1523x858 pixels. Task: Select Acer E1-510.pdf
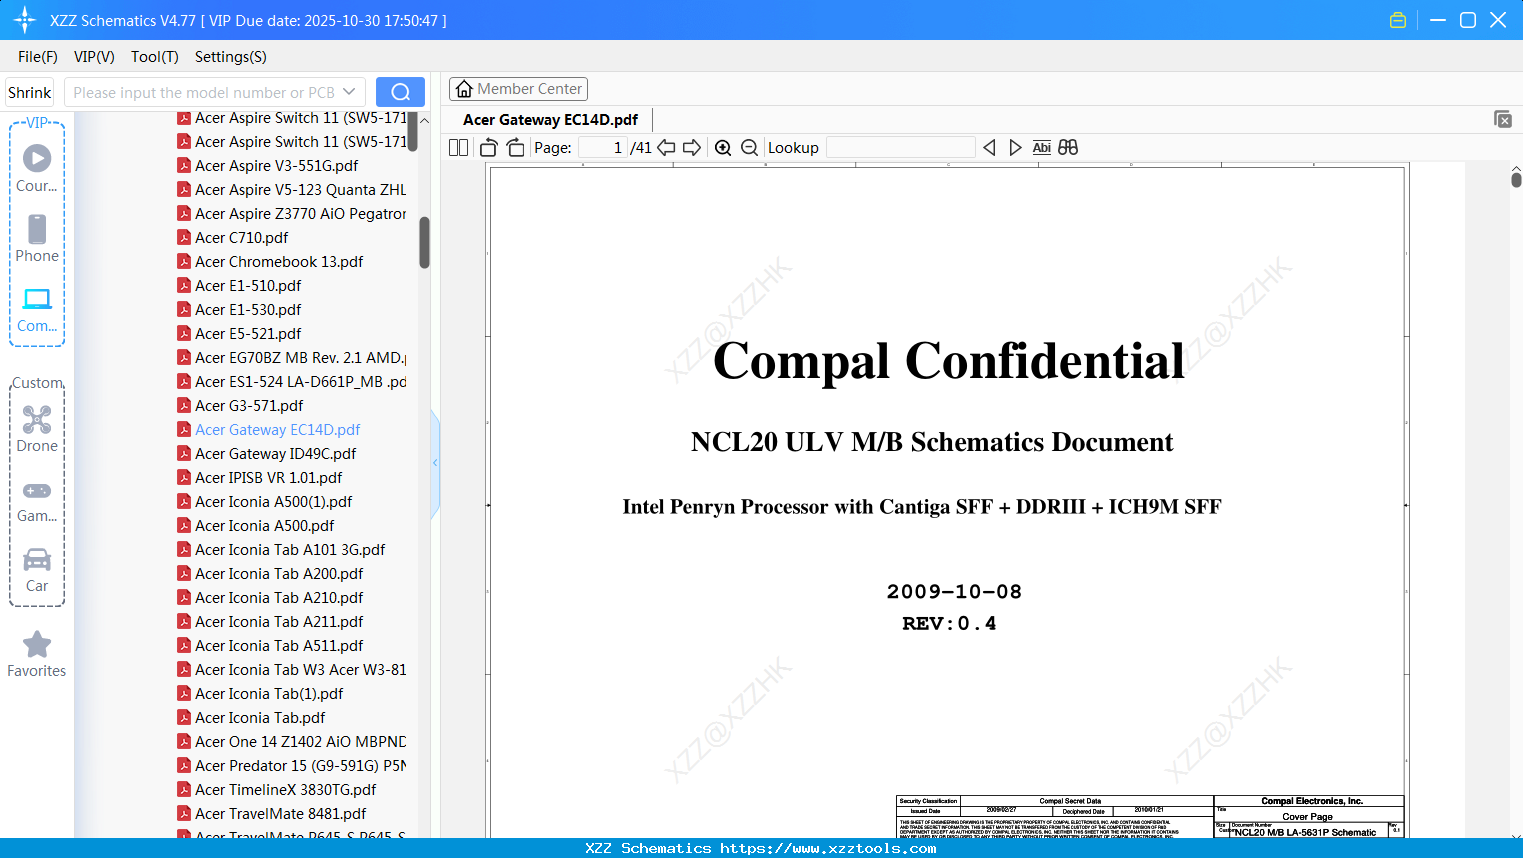239,286
